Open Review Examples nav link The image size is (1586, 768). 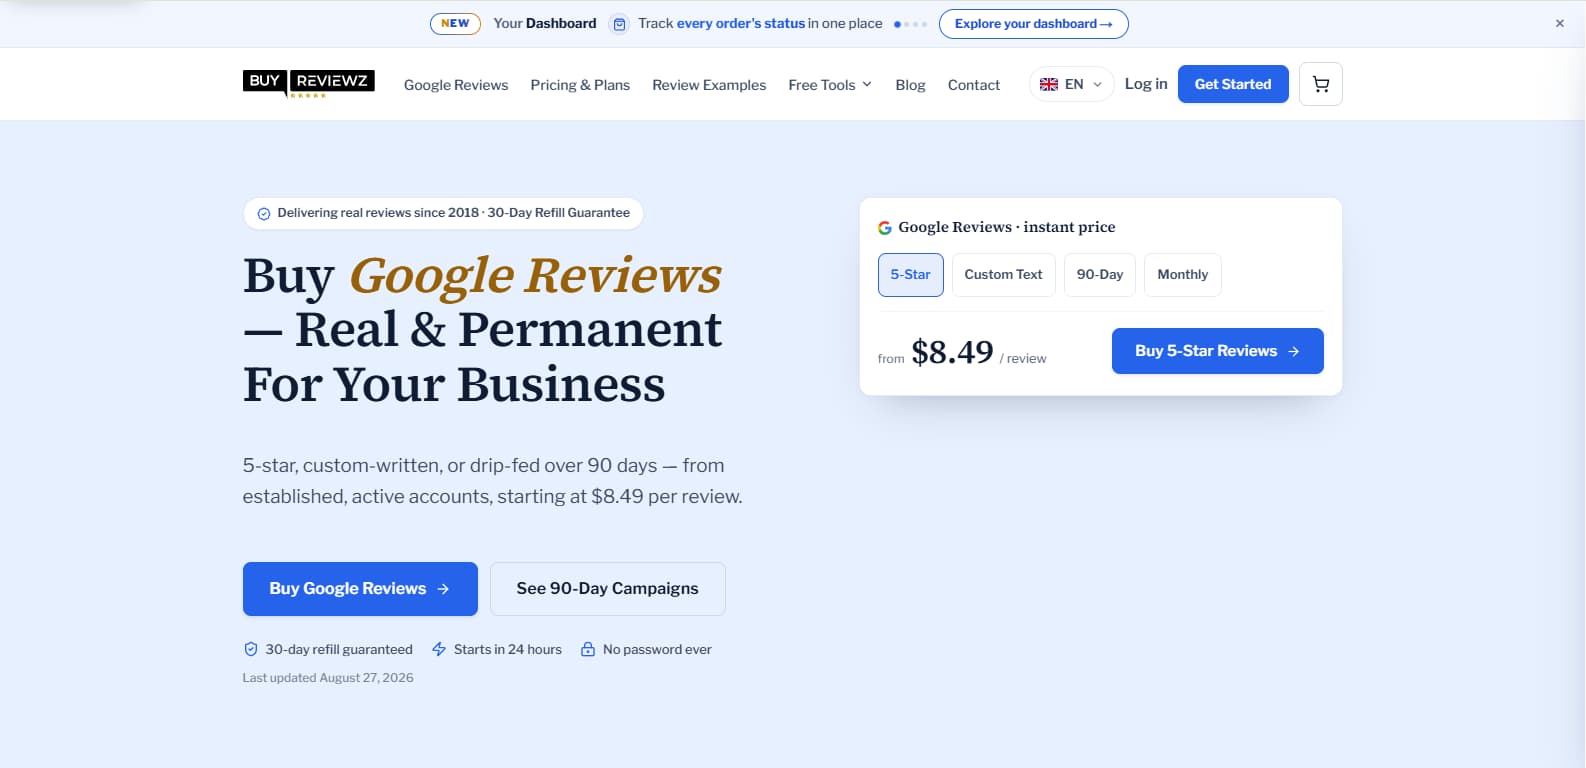point(709,85)
